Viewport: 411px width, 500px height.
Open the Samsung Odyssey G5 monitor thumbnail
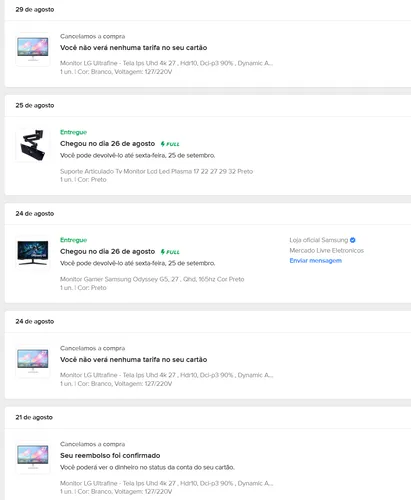click(x=33, y=253)
